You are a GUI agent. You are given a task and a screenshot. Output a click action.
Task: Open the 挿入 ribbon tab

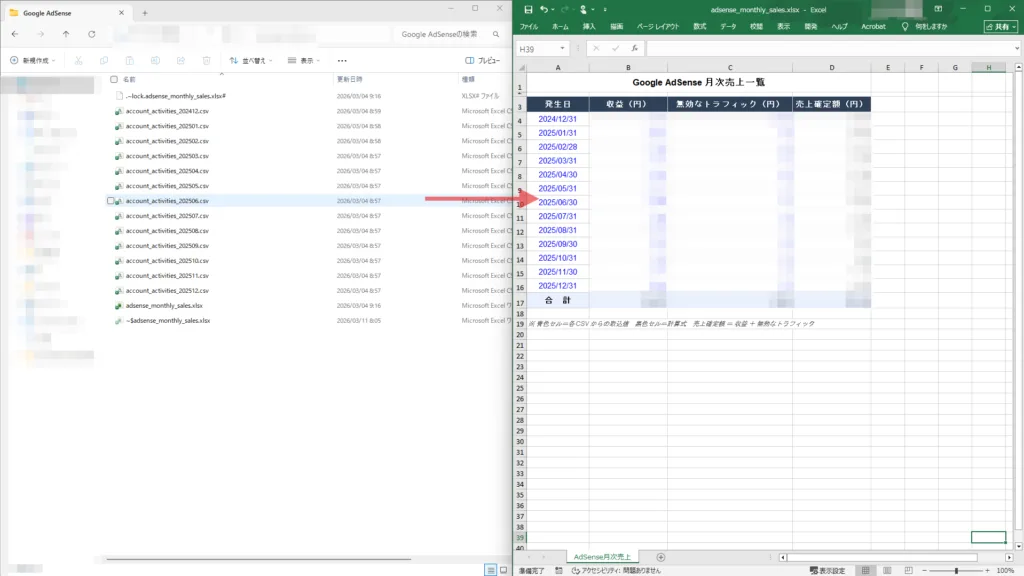pyautogui.click(x=589, y=27)
